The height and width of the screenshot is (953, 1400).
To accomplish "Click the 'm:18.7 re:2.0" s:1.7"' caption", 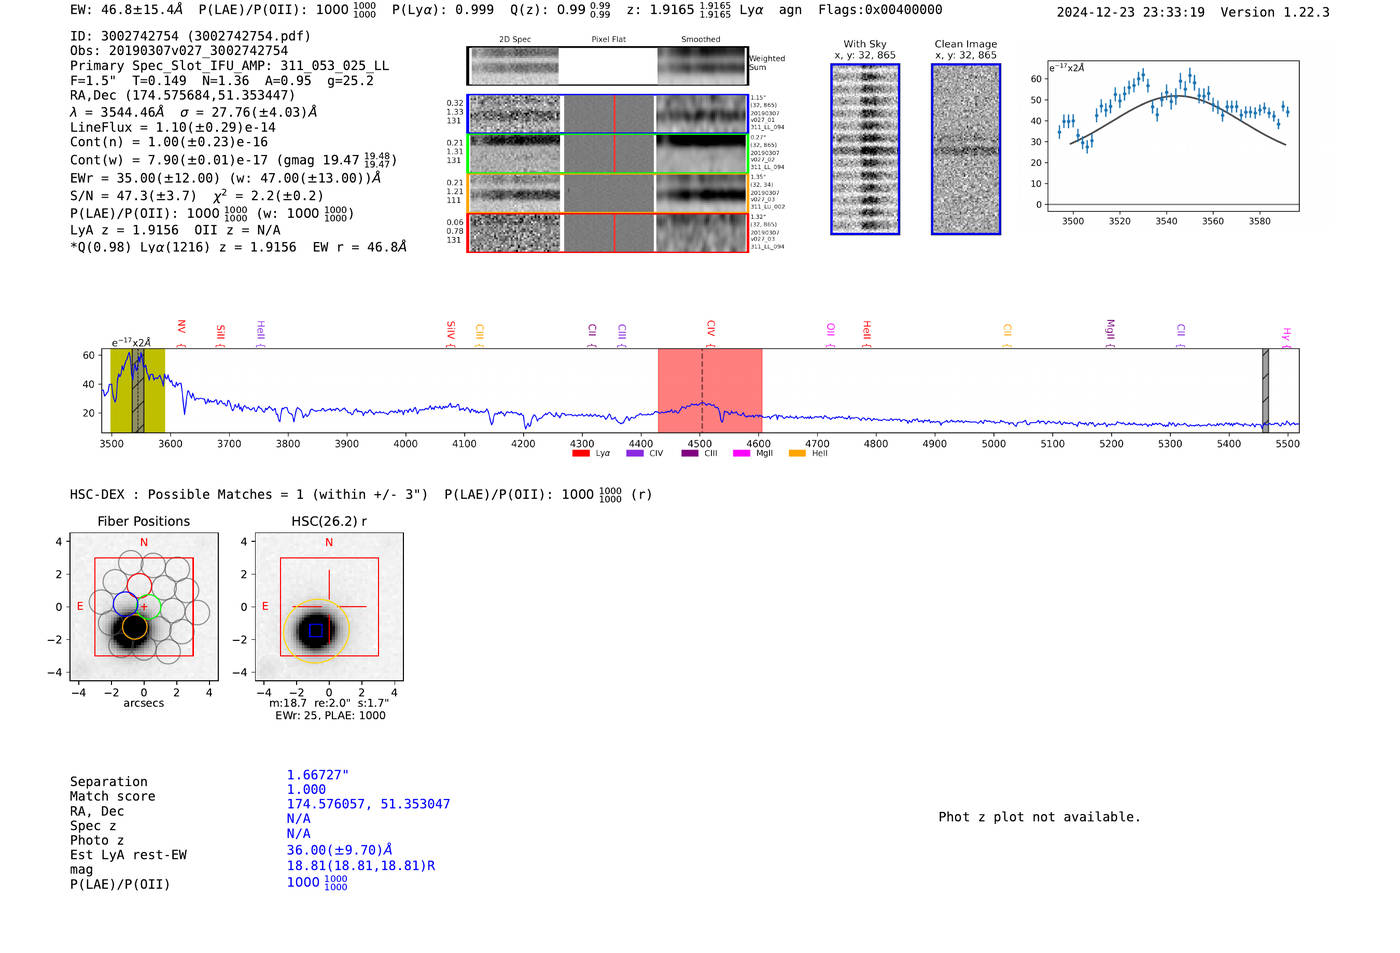I will (329, 703).
